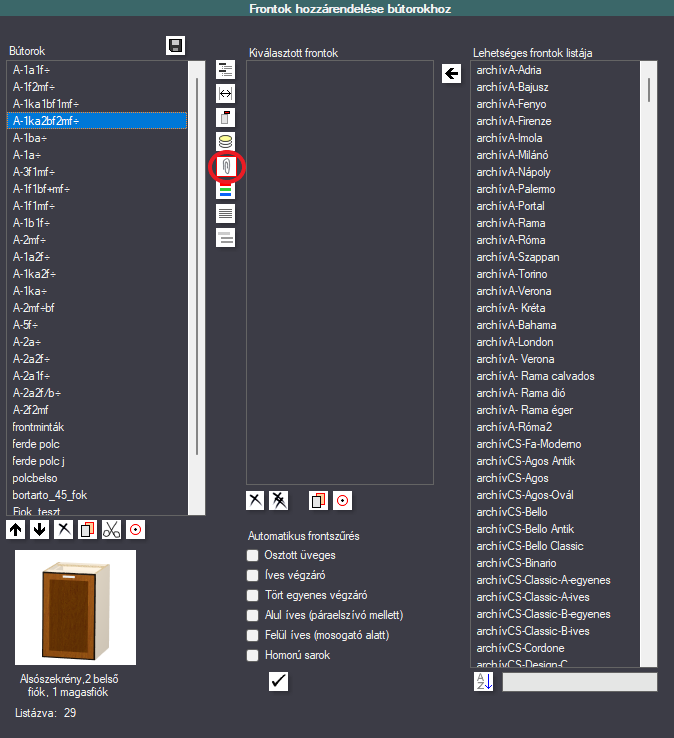Click the save floppy disk icon above Bútorok
The height and width of the screenshot is (738, 674).
[x=176, y=46]
